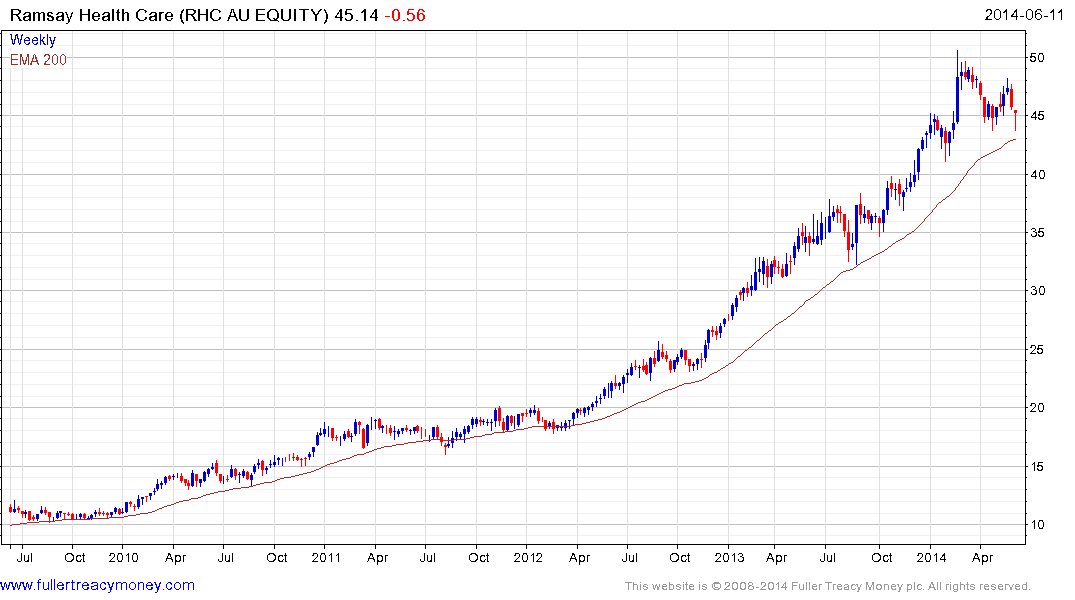Click the last price '45.14'
The height and width of the screenshot is (600, 1075).
(357, 15)
